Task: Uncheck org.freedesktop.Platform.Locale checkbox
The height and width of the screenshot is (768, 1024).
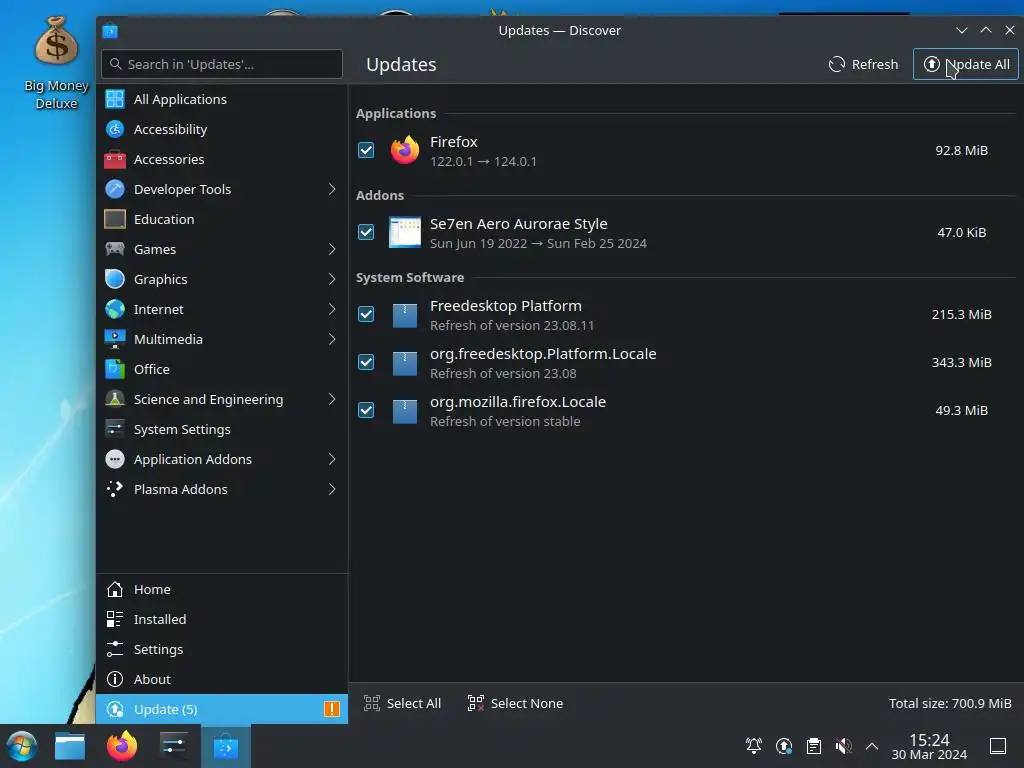Action: pyautogui.click(x=366, y=362)
